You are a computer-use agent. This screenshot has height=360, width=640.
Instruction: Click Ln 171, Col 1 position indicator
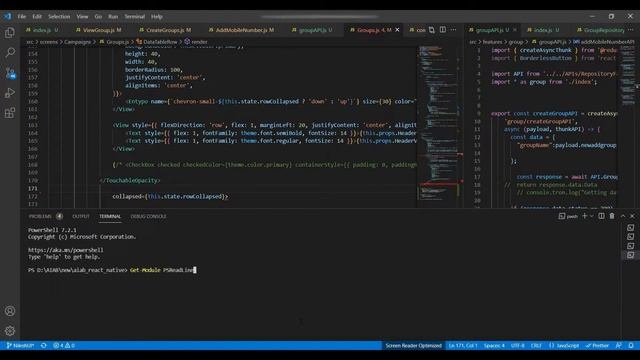463,345
